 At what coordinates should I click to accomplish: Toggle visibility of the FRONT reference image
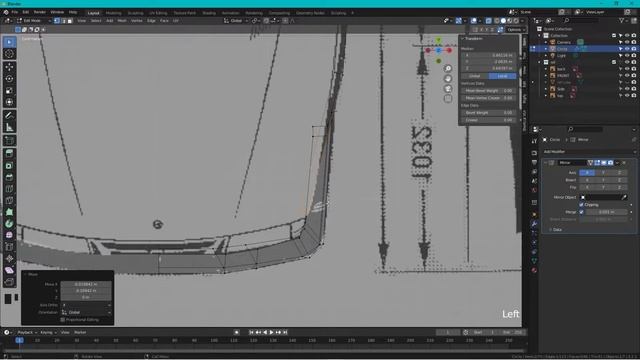[627, 76]
